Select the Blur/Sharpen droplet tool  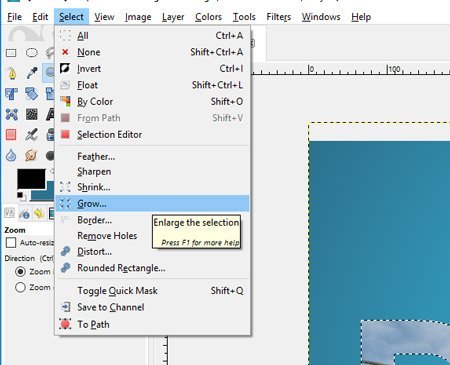pyautogui.click(x=11, y=155)
